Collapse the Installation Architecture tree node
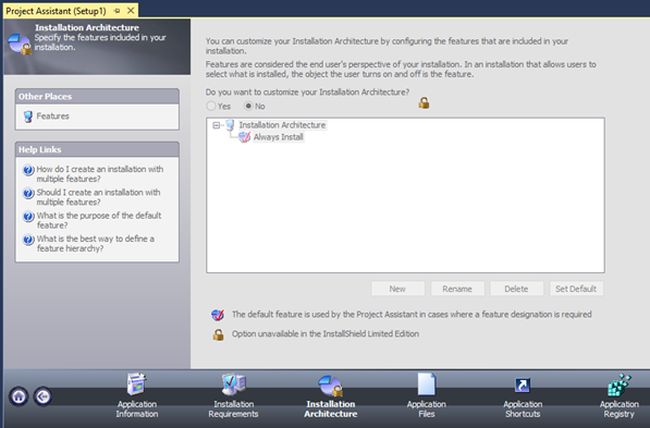Viewport: 650px width, 428px height. [216, 125]
